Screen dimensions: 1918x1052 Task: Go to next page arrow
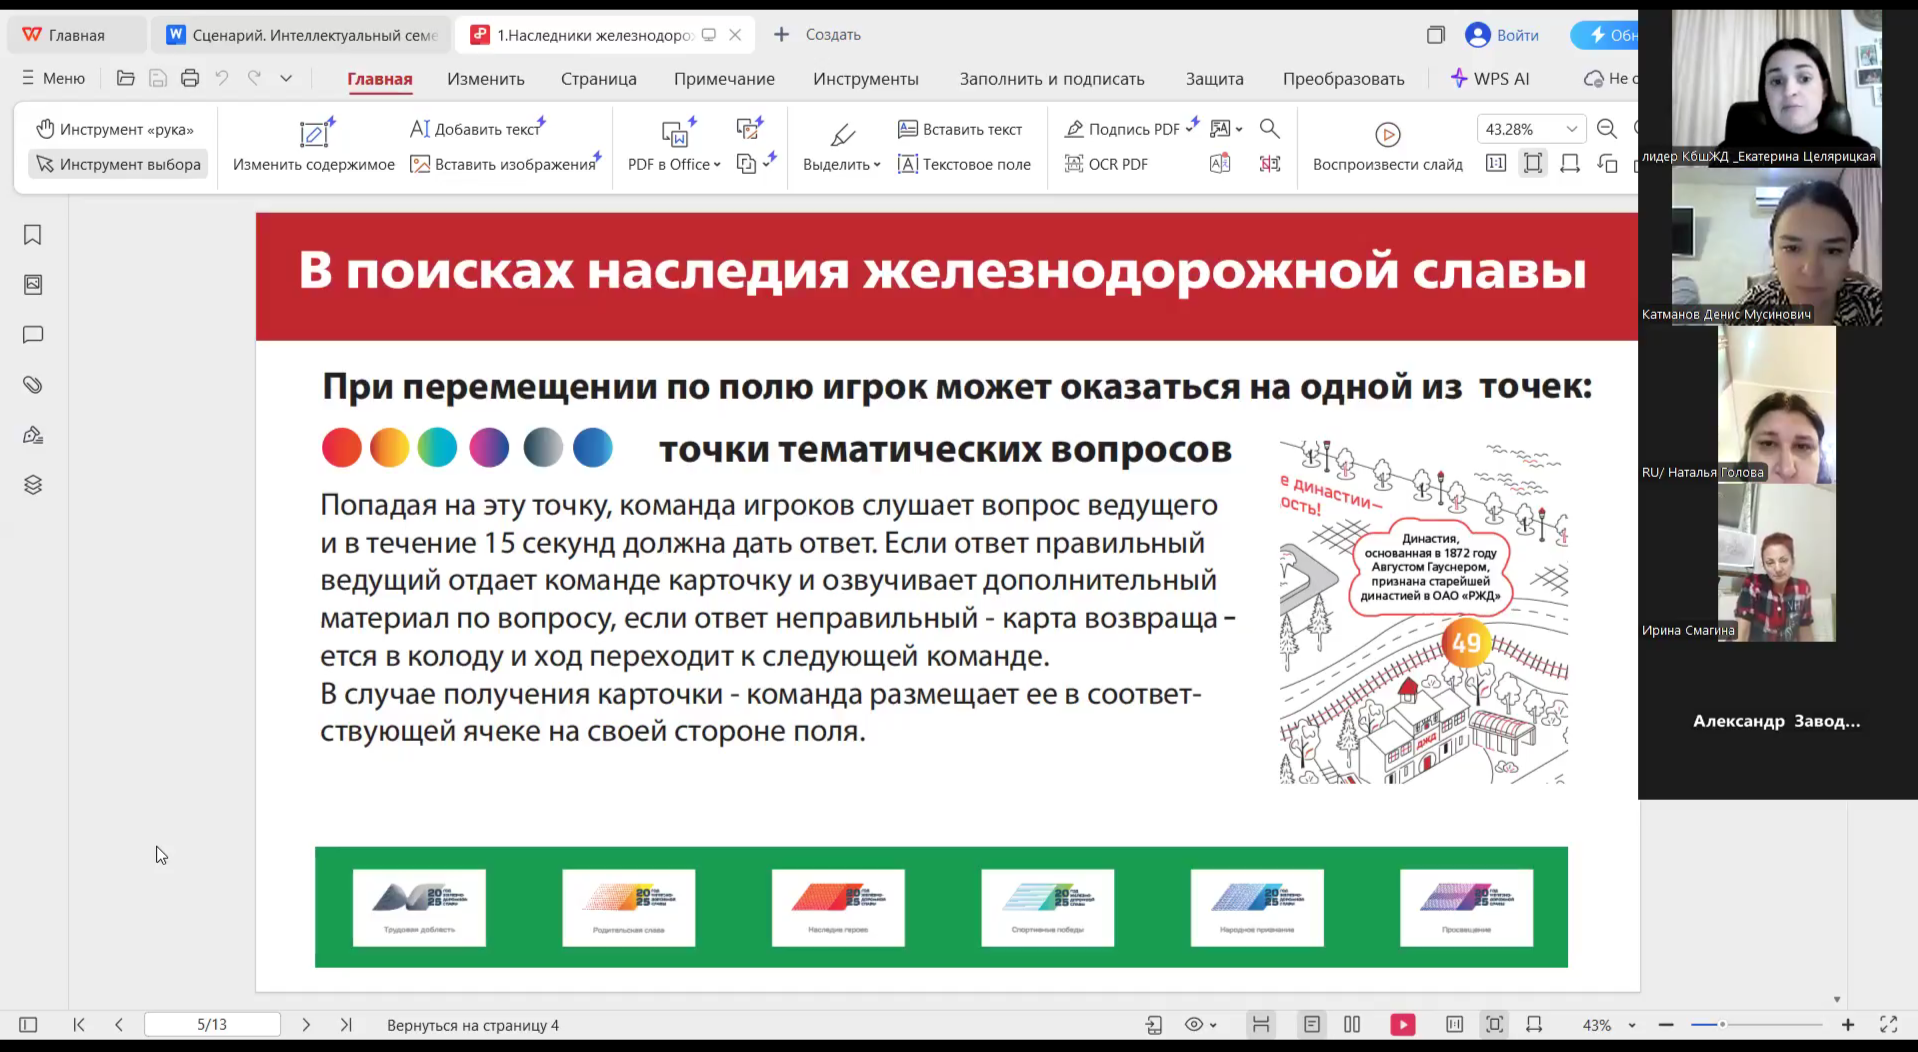click(x=306, y=1025)
